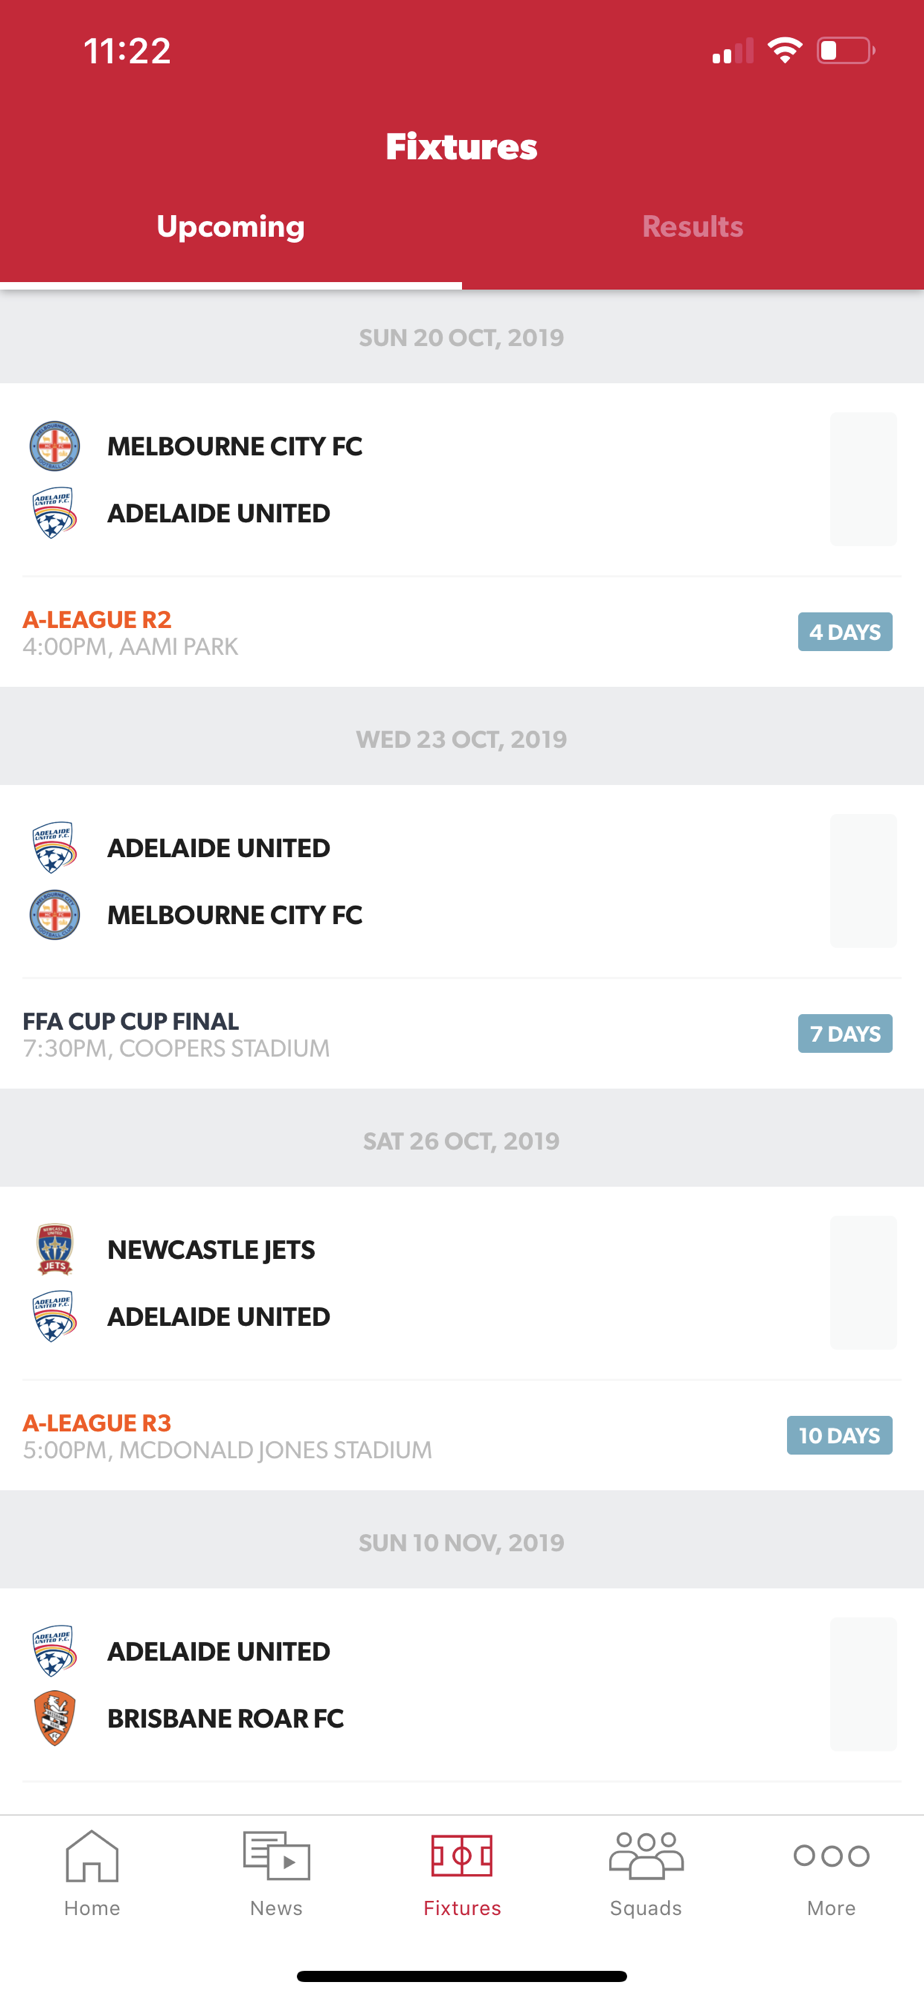Tap the 10 DAYS countdown badge

pos(839,1436)
